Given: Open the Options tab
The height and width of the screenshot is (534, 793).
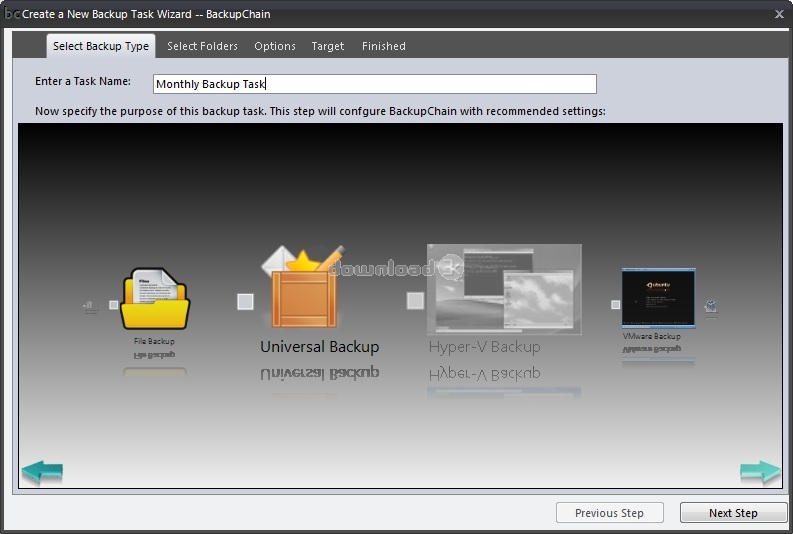Looking at the screenshot, I should (x=275, y=46).
